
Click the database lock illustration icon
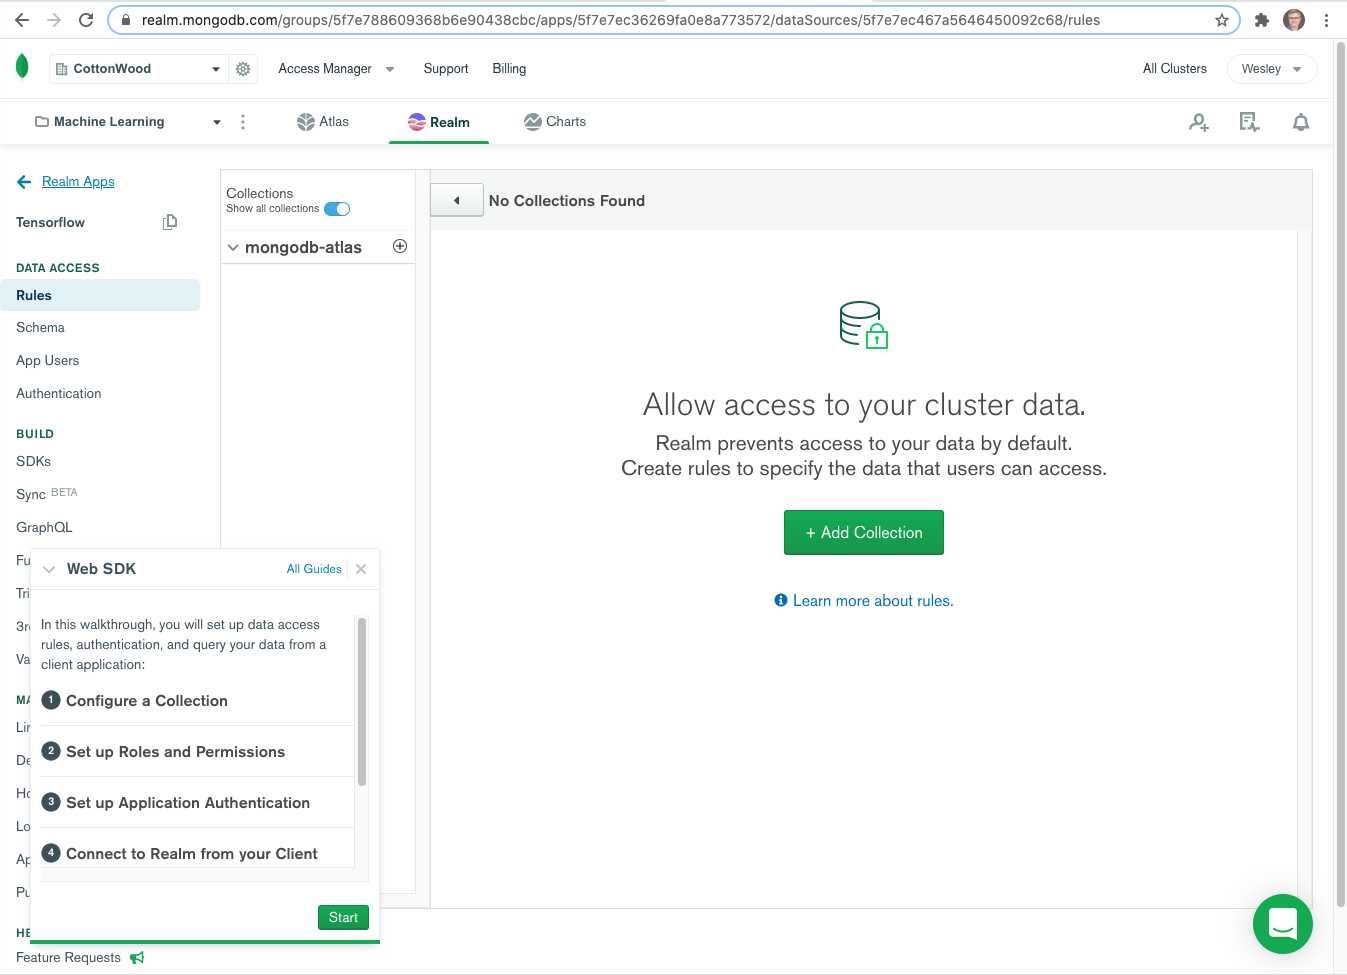pos(864,325)
